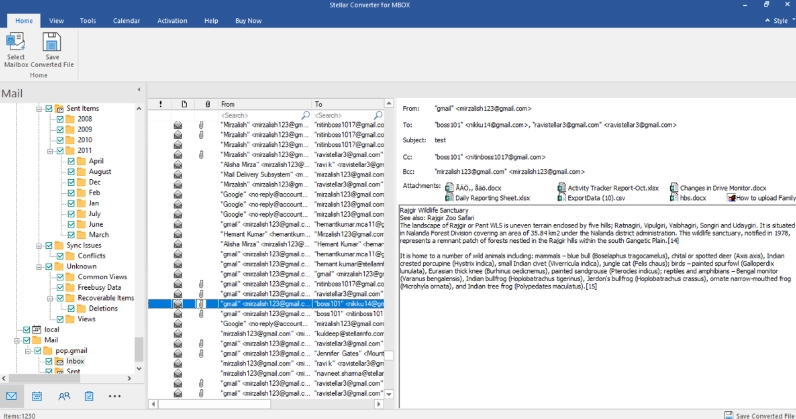Select the Mail Delivery Subsystem email row
This screenshot has width=796, height=419.
[x=266, y=174]
